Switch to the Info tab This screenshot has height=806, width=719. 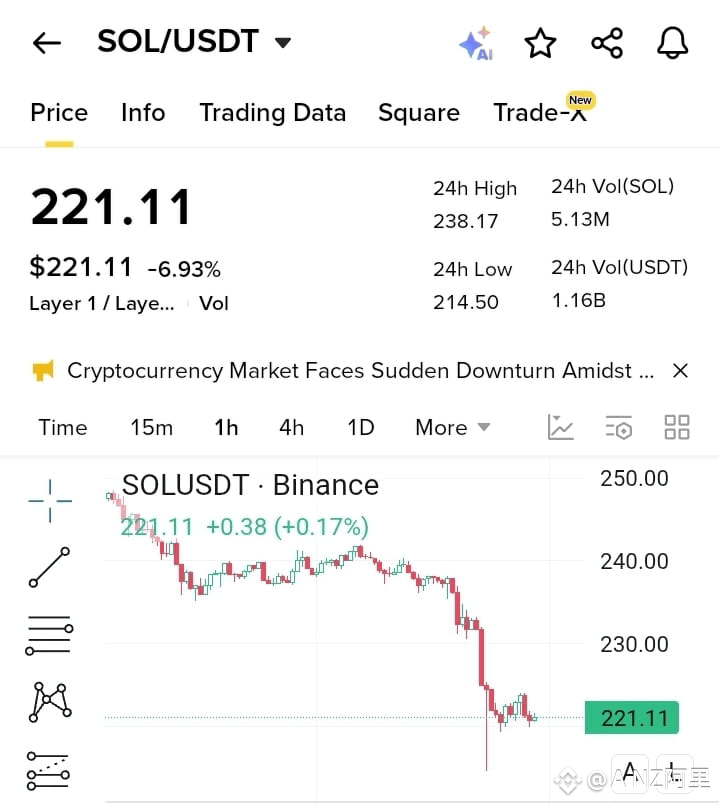click(x=143, y=113)
